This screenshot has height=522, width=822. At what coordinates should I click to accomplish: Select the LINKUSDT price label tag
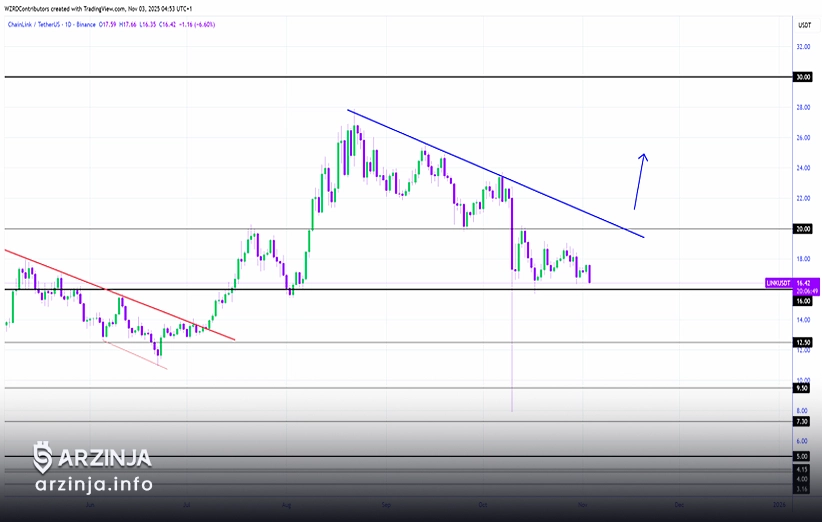point(777,283)
